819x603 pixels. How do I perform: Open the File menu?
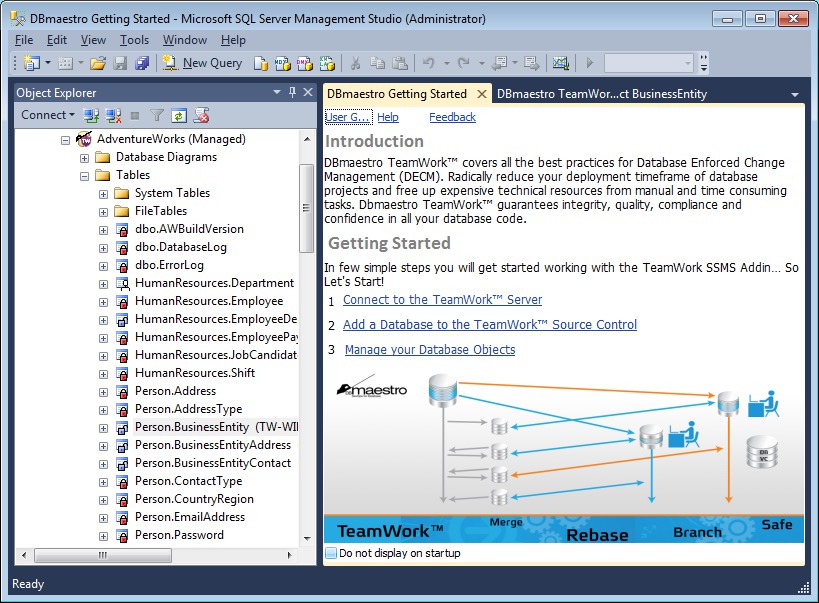(24, 40)
